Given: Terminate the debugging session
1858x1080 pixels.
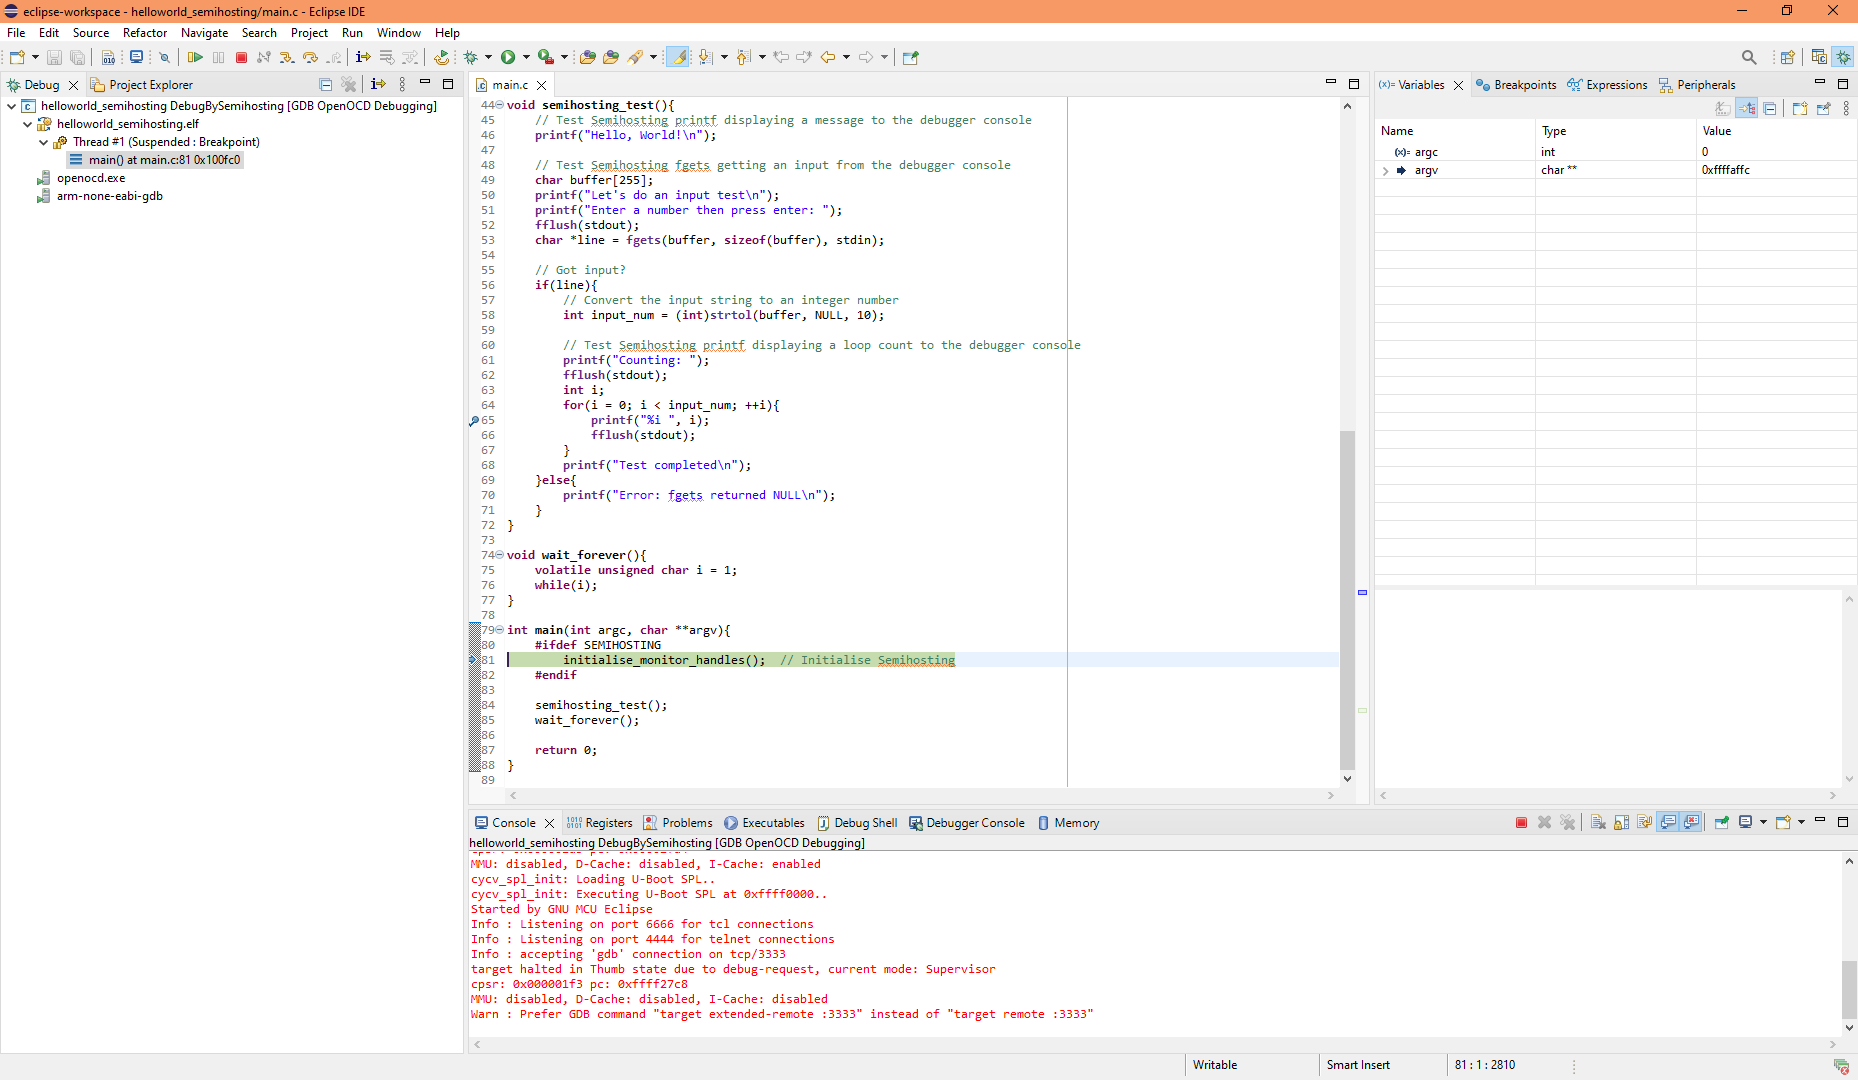Looking at the screenshot, I should 241,57.
